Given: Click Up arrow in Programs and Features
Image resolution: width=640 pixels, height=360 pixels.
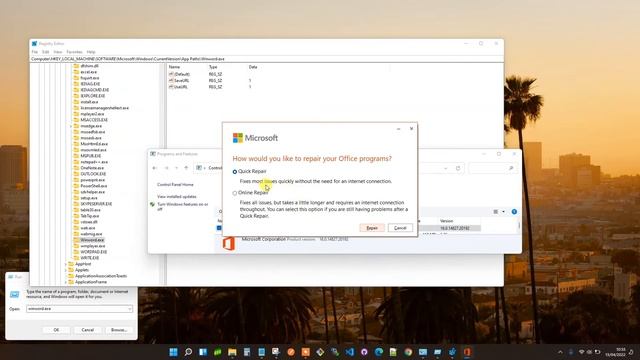Looking at the screenshot, I should point(186,168).
